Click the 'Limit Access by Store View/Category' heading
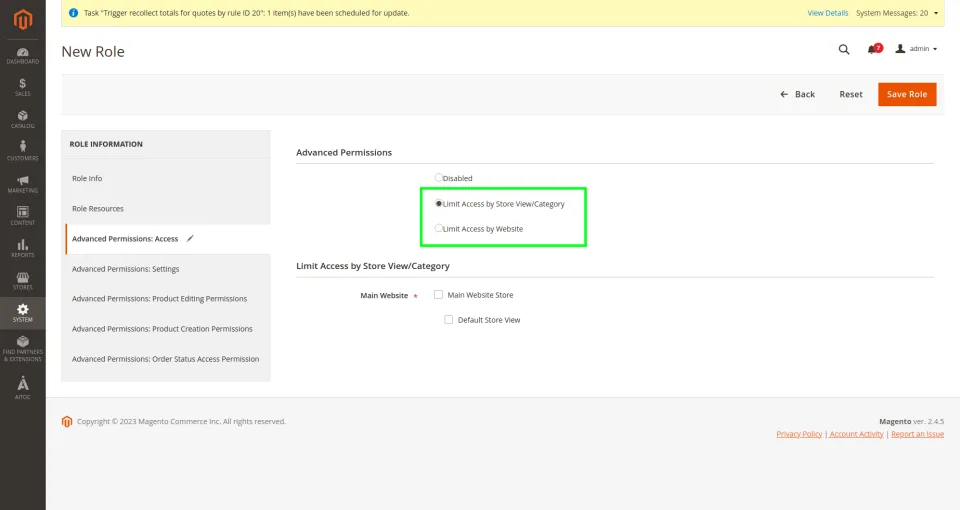The image size is (960, 510). (373, 266)
